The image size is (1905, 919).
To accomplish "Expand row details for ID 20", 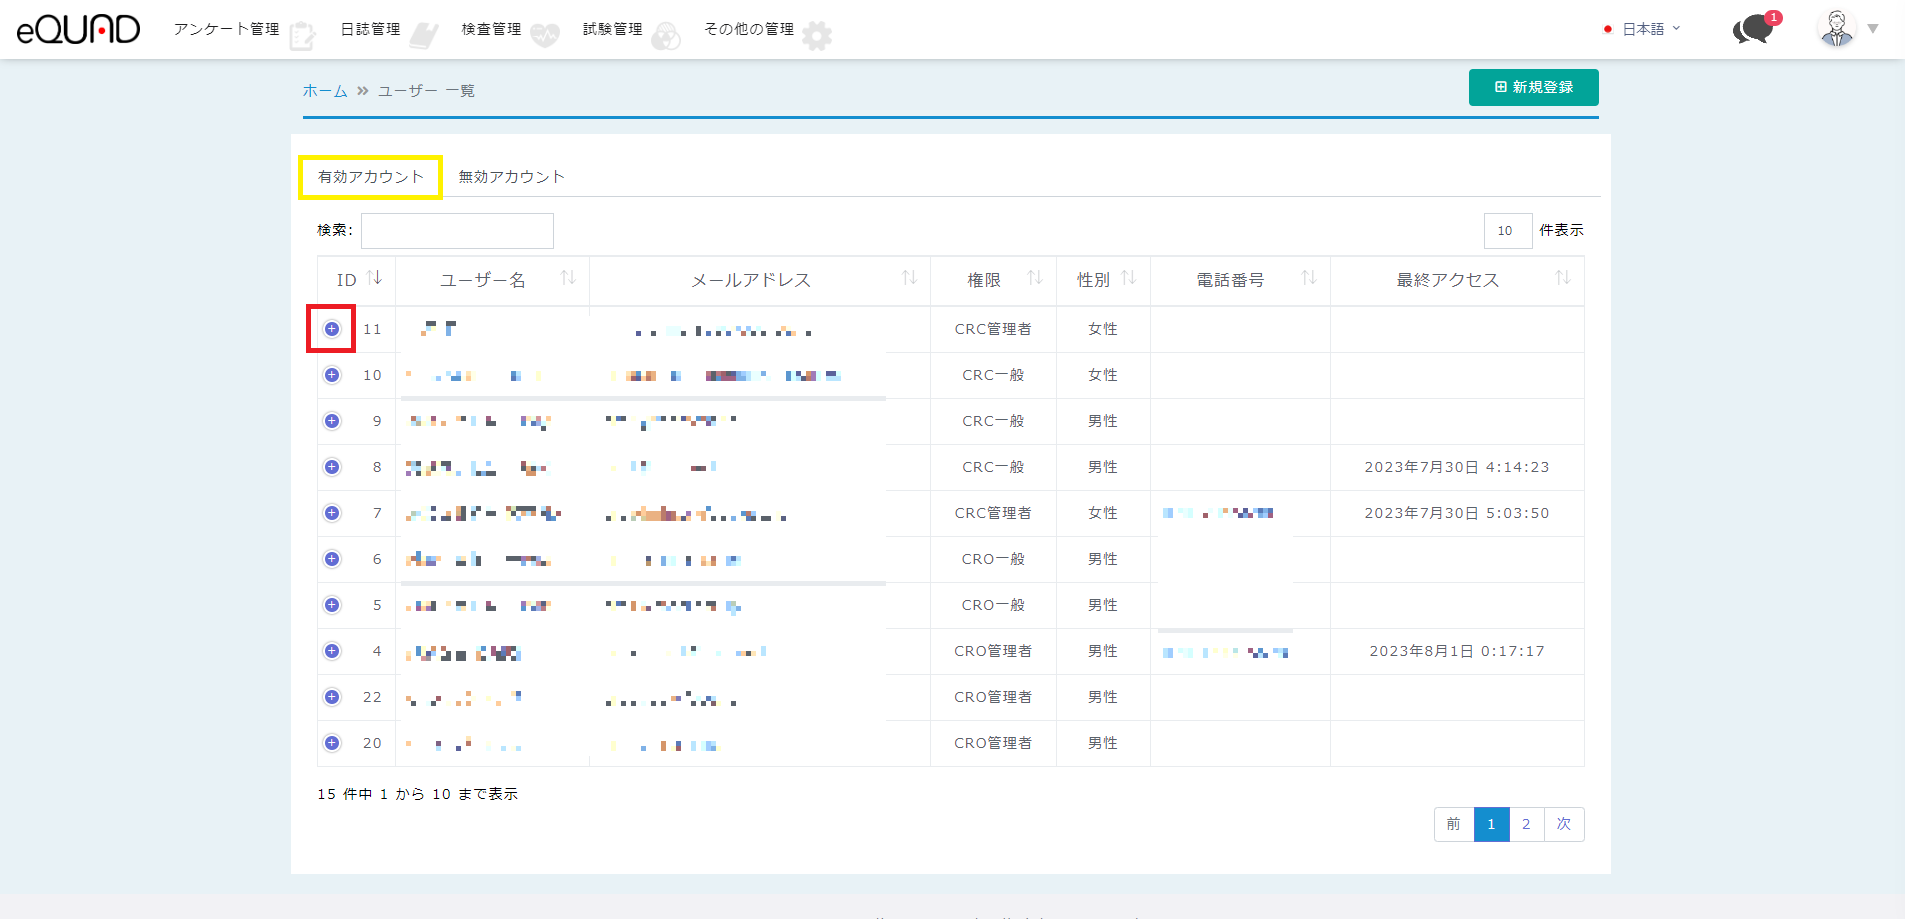I will pyautogui.click(x=332, y=743).
